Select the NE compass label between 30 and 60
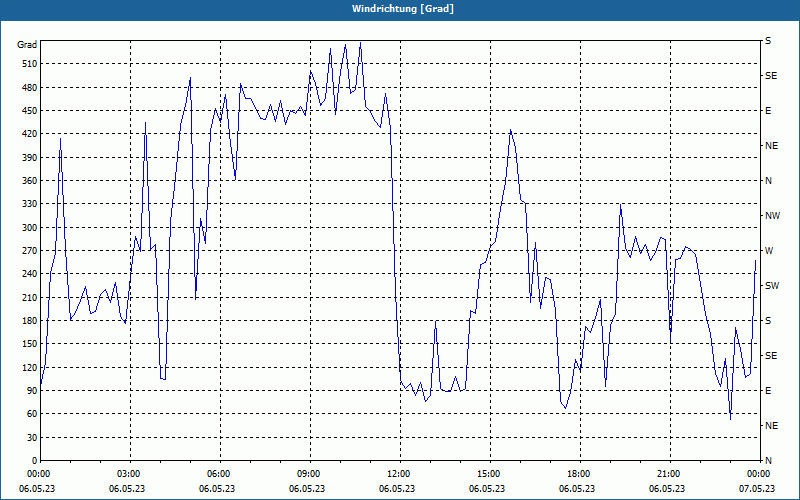800x500 pixels. pos(771,426)
